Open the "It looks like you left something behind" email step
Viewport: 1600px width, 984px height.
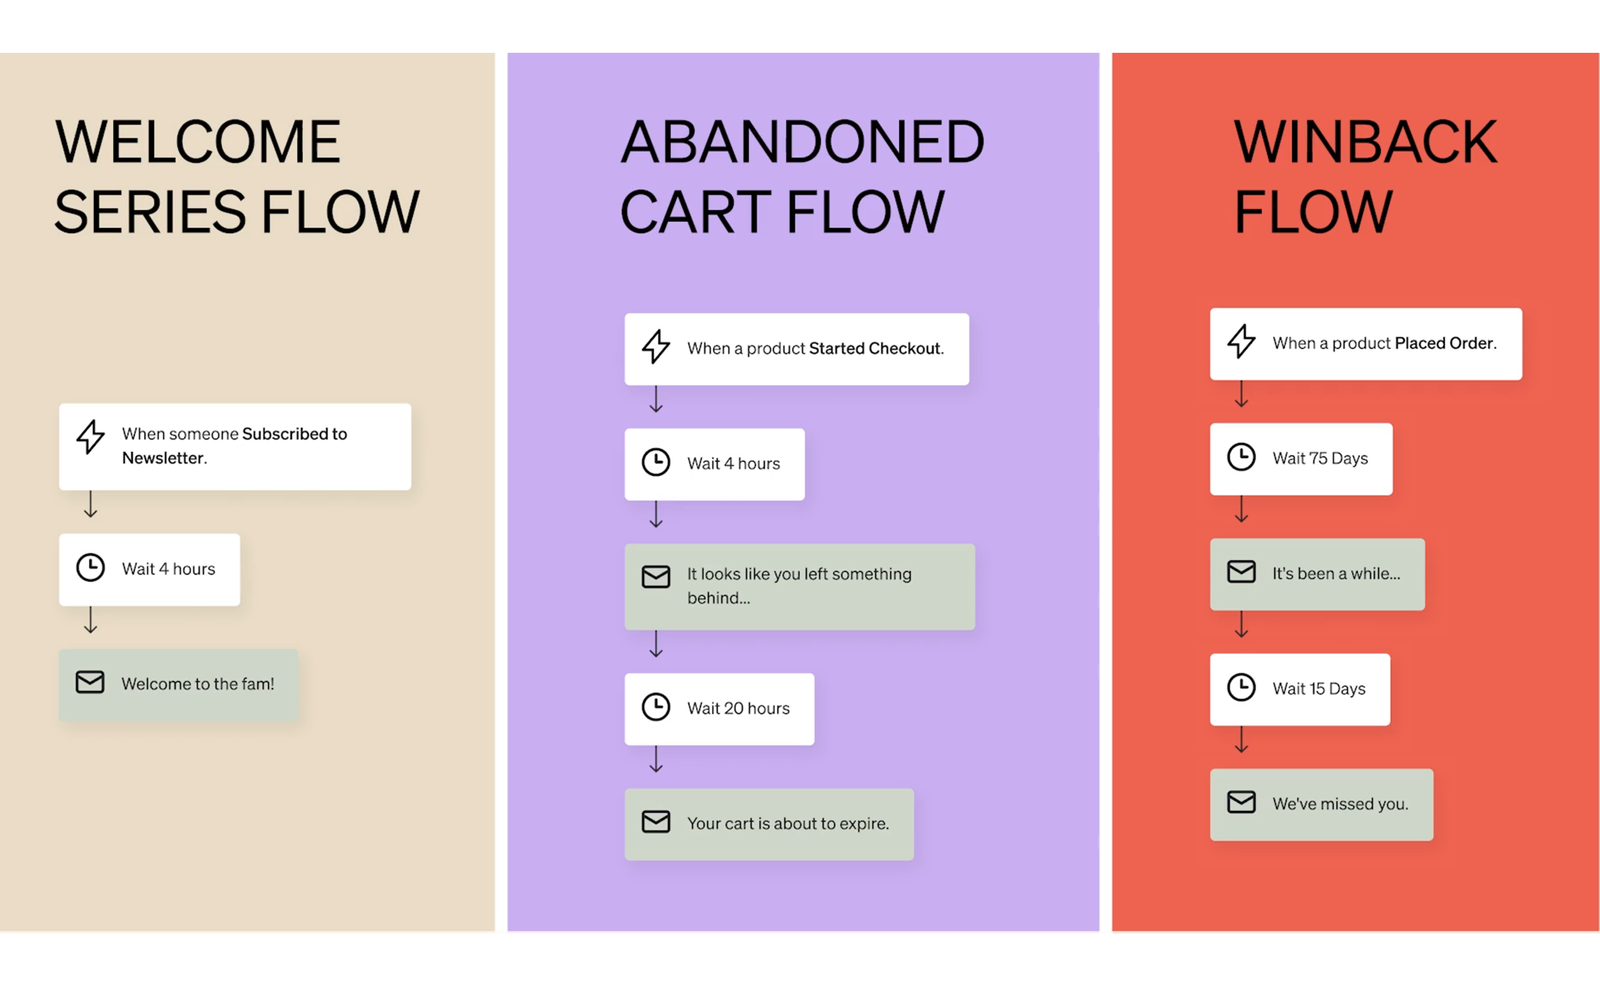click(x=799, y=586)
